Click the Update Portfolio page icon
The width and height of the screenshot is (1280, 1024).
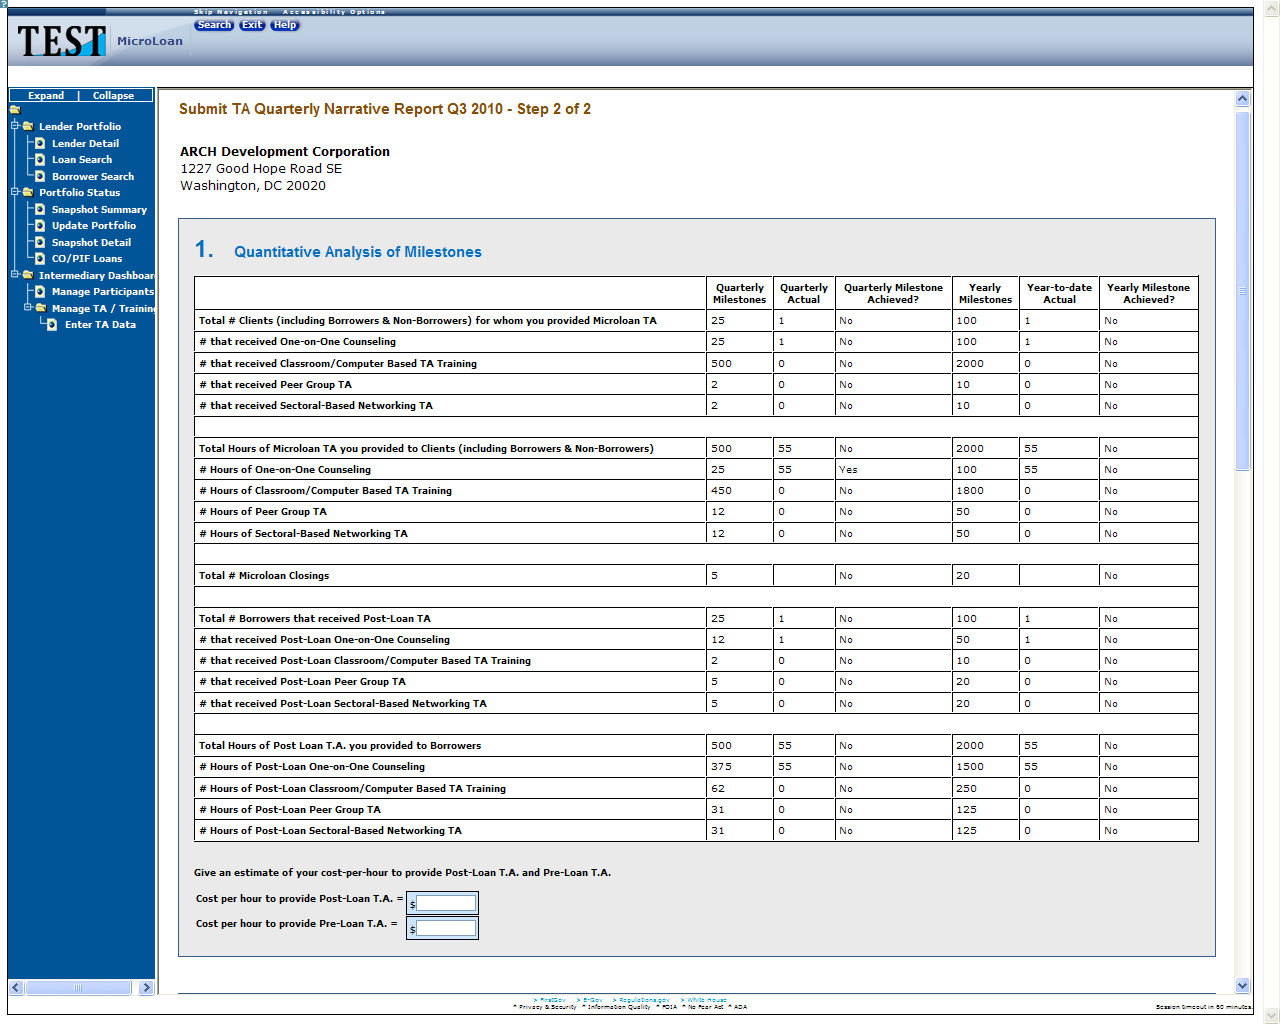40,226
